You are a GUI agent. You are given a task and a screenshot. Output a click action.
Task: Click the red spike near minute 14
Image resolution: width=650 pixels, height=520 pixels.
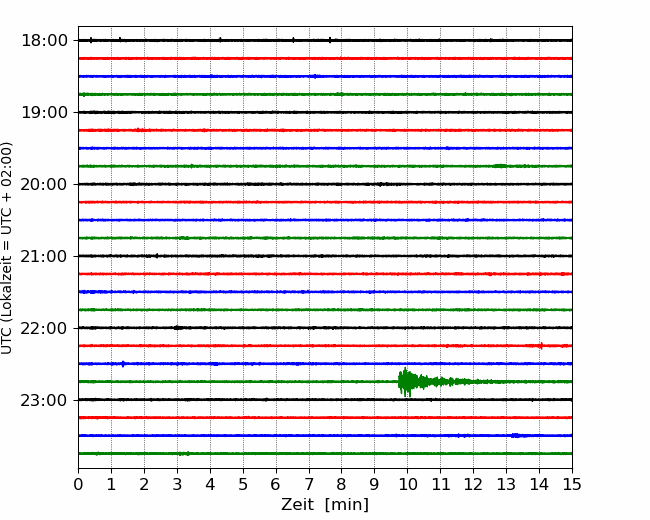pyautogui.click(x=541, y=345)
